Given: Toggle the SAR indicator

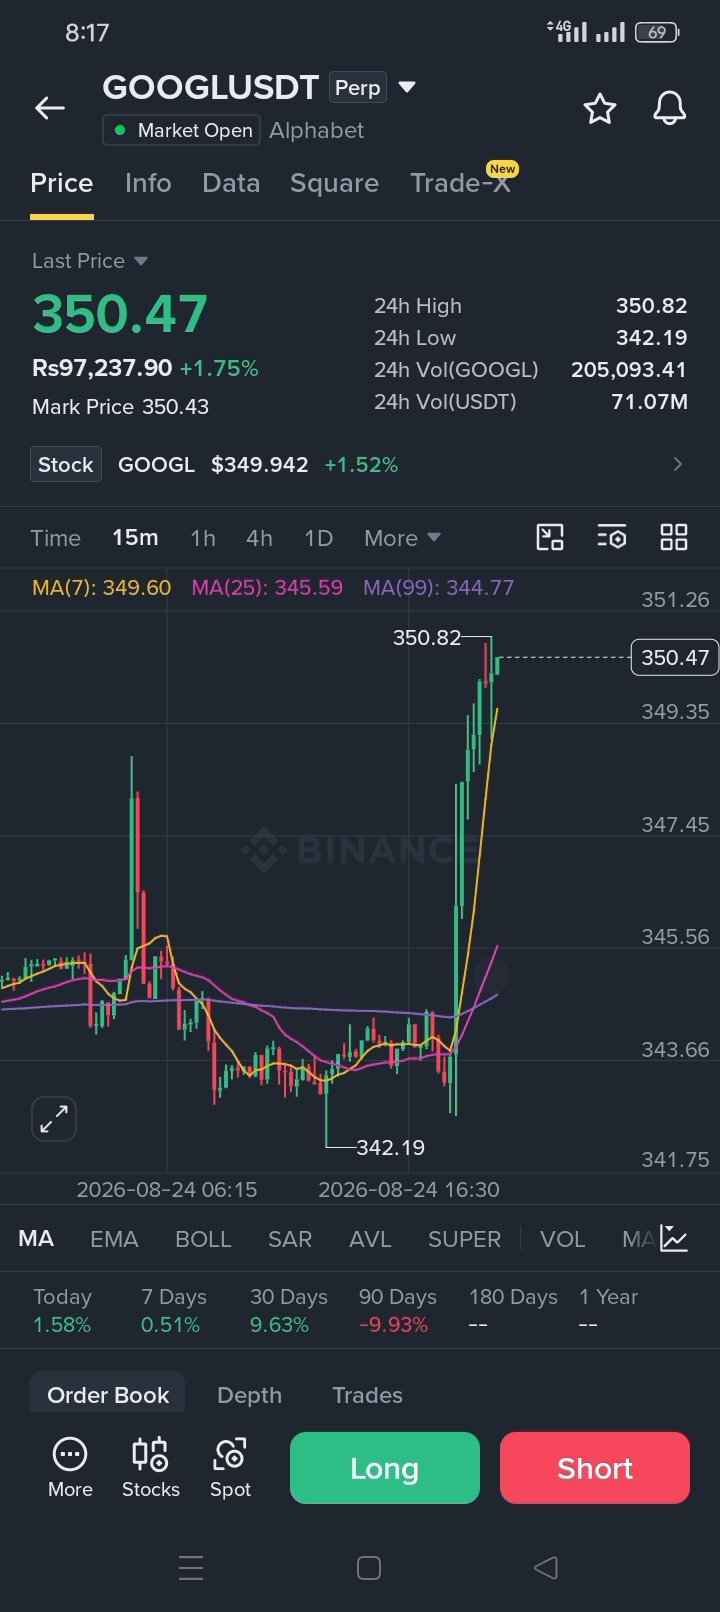Looking at the screenshot, I should coord(290,1239).
